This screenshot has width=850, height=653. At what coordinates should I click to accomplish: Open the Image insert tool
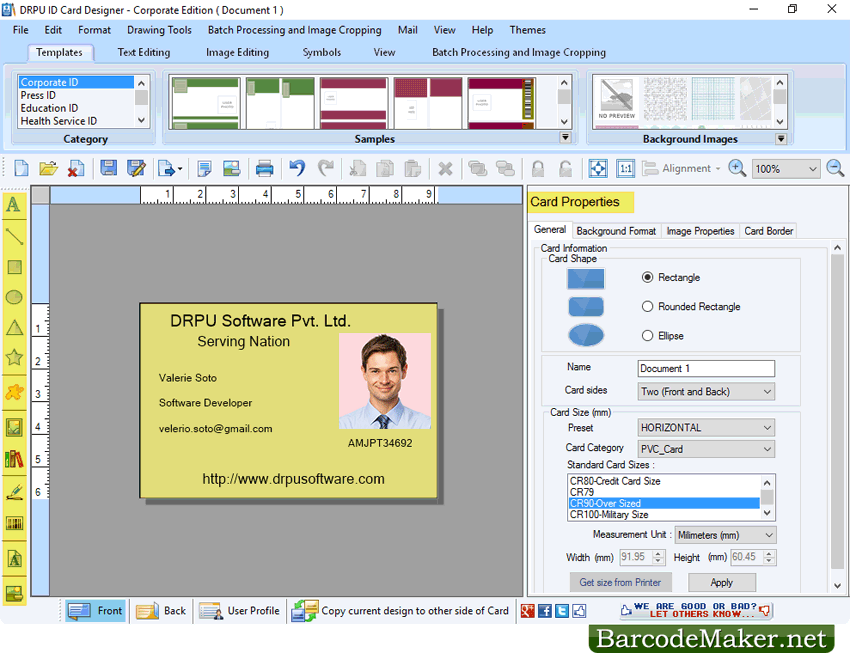(14, 428)
